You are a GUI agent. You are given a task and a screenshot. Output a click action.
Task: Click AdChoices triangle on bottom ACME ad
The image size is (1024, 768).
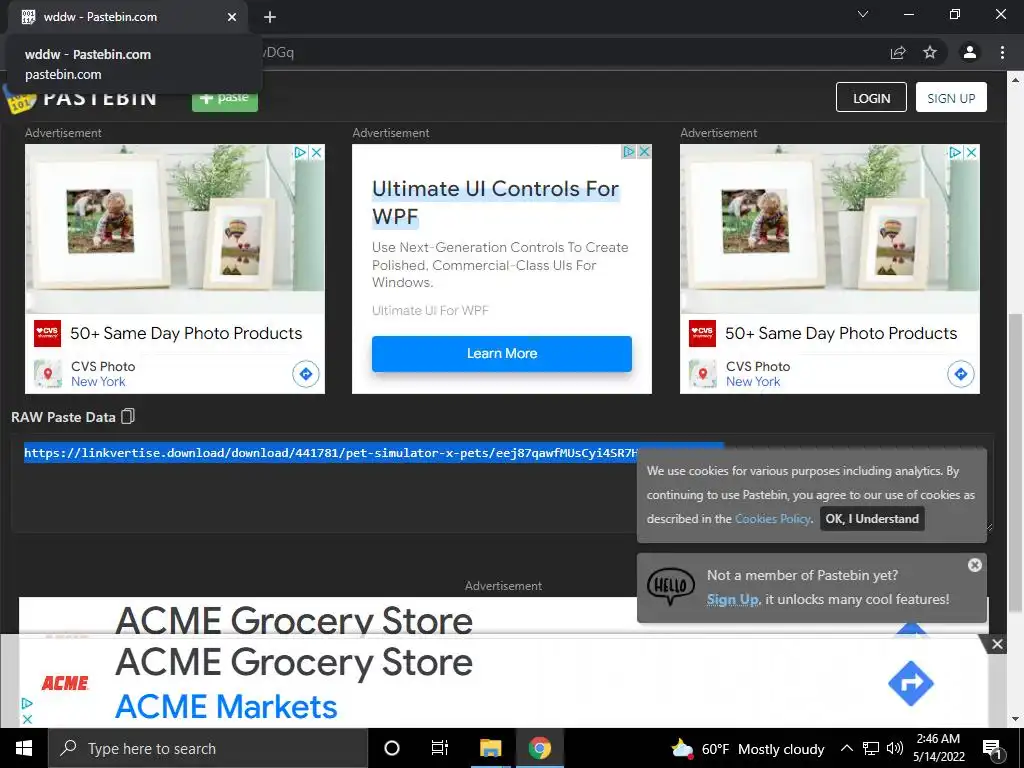tap(27, 703)
